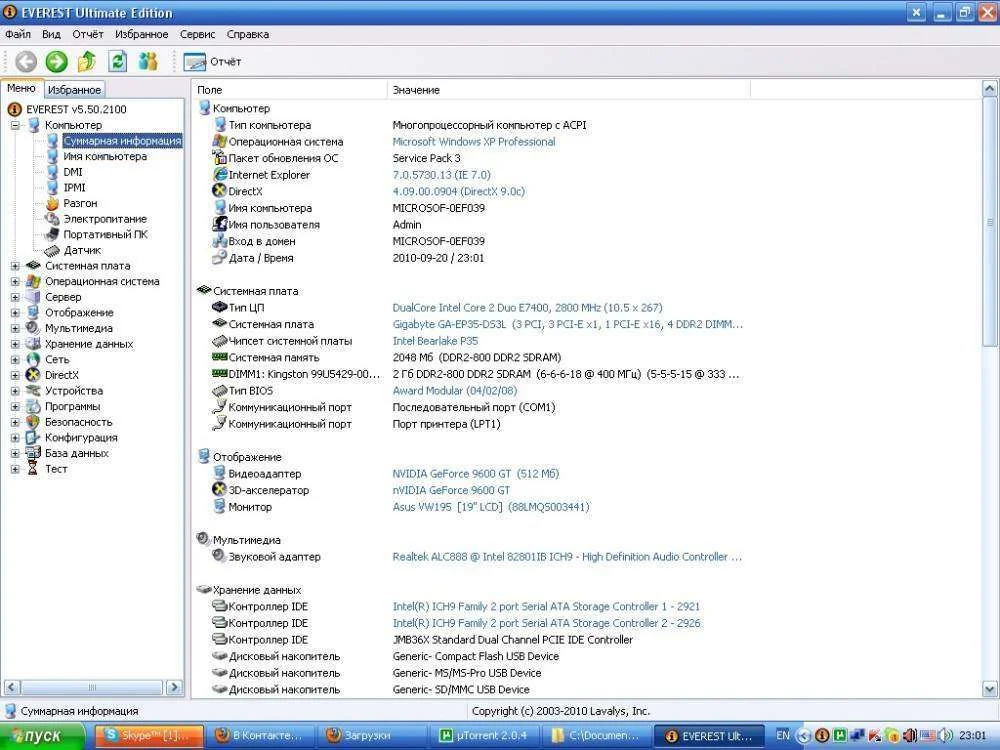Screen dimensions: 1000x750
Task: Open the Справка menu
Action: [247, 34]
